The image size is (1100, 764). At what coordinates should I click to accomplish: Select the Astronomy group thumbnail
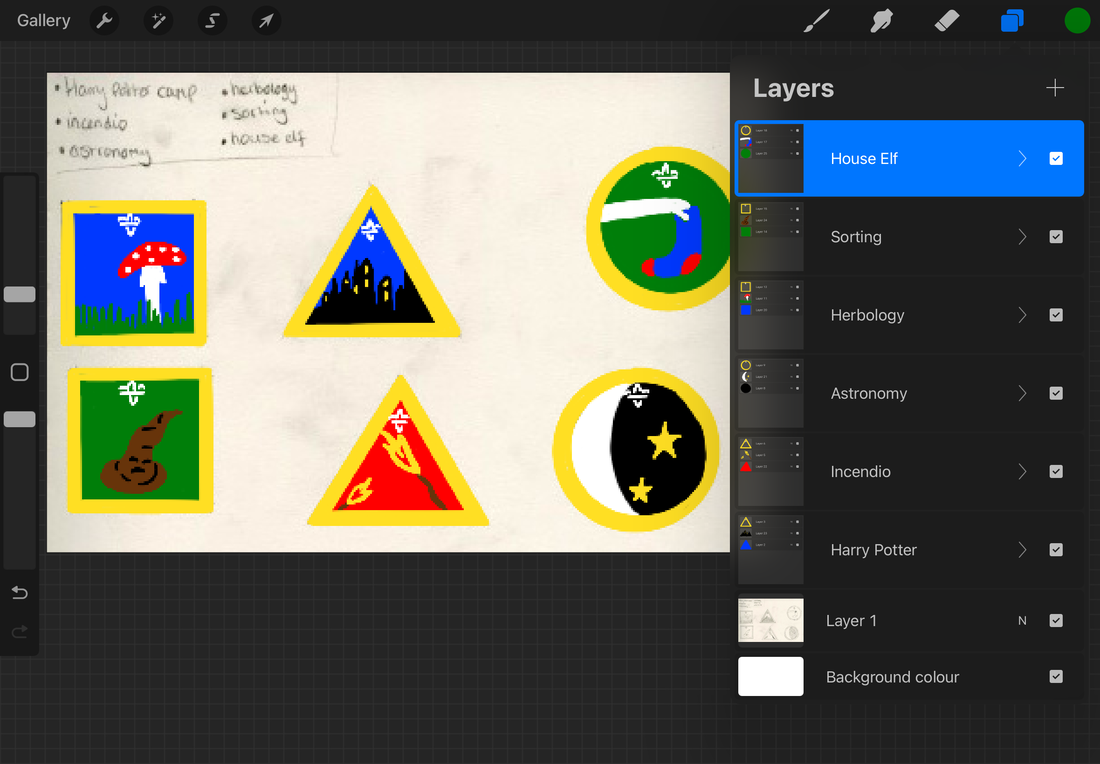[x=770, y=394]
